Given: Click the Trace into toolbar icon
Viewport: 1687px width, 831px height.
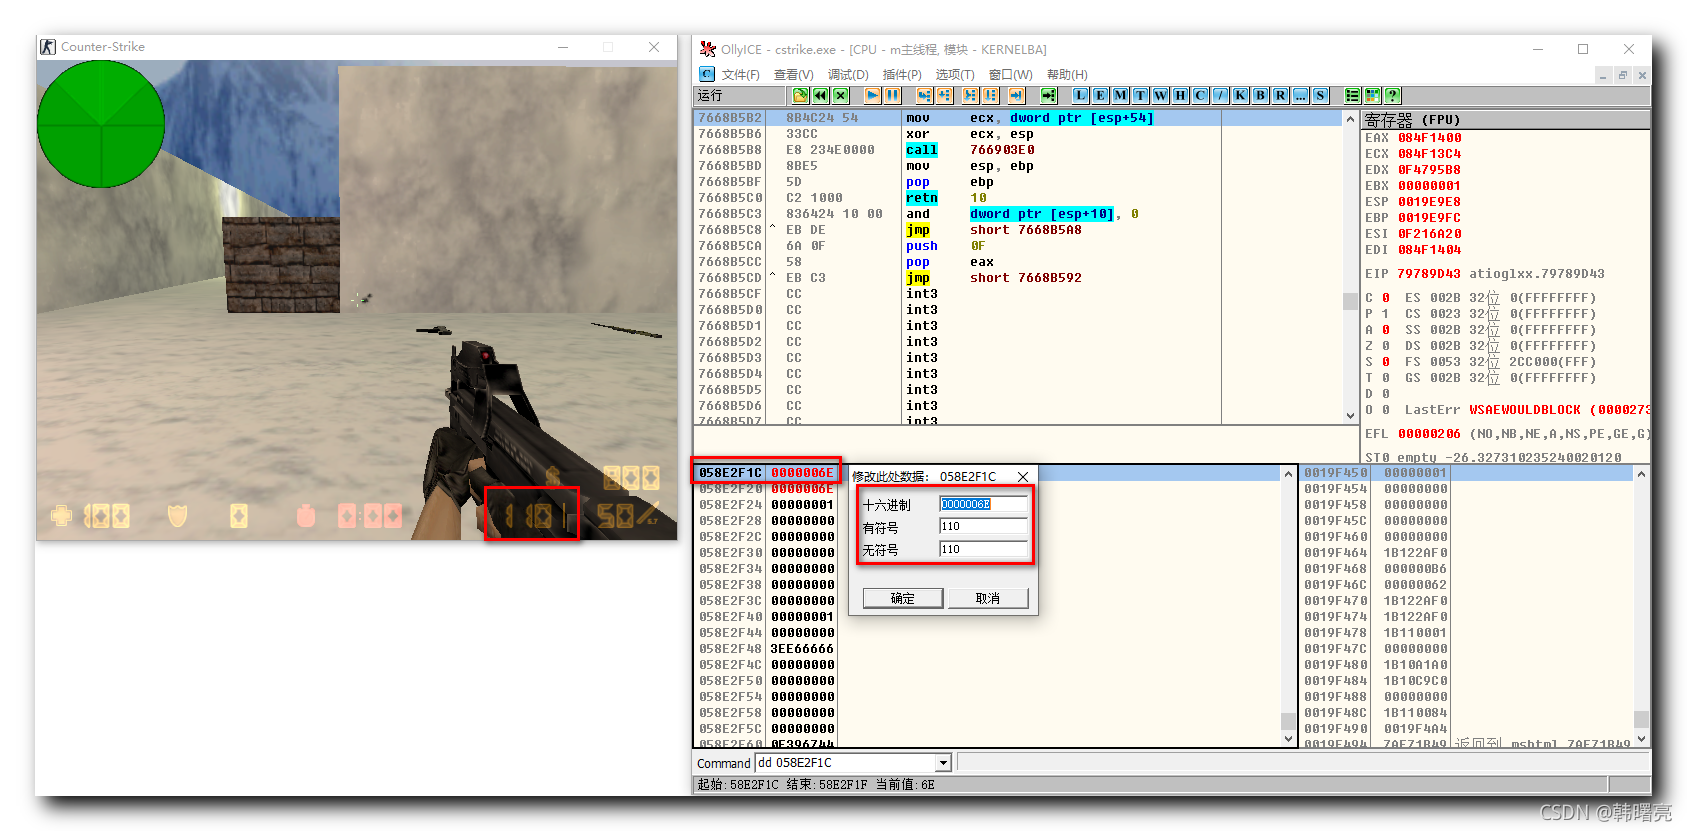Looking at the screenshot, I should 970,95.
